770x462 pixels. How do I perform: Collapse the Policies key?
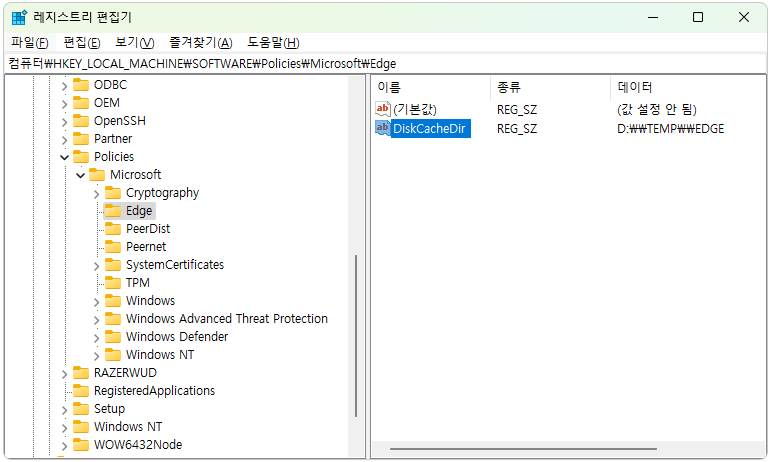pyautogui.click(x=64, y=157)
